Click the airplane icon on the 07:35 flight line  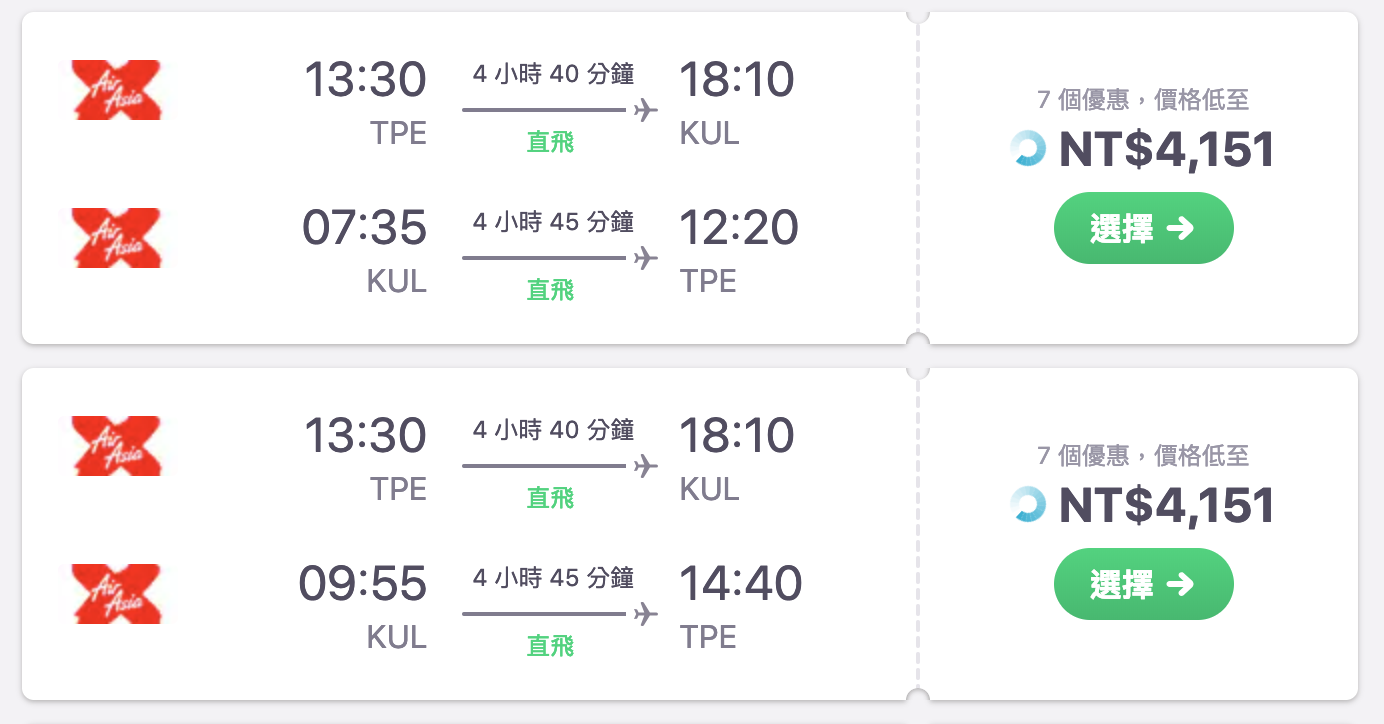(x=646, y=257)
